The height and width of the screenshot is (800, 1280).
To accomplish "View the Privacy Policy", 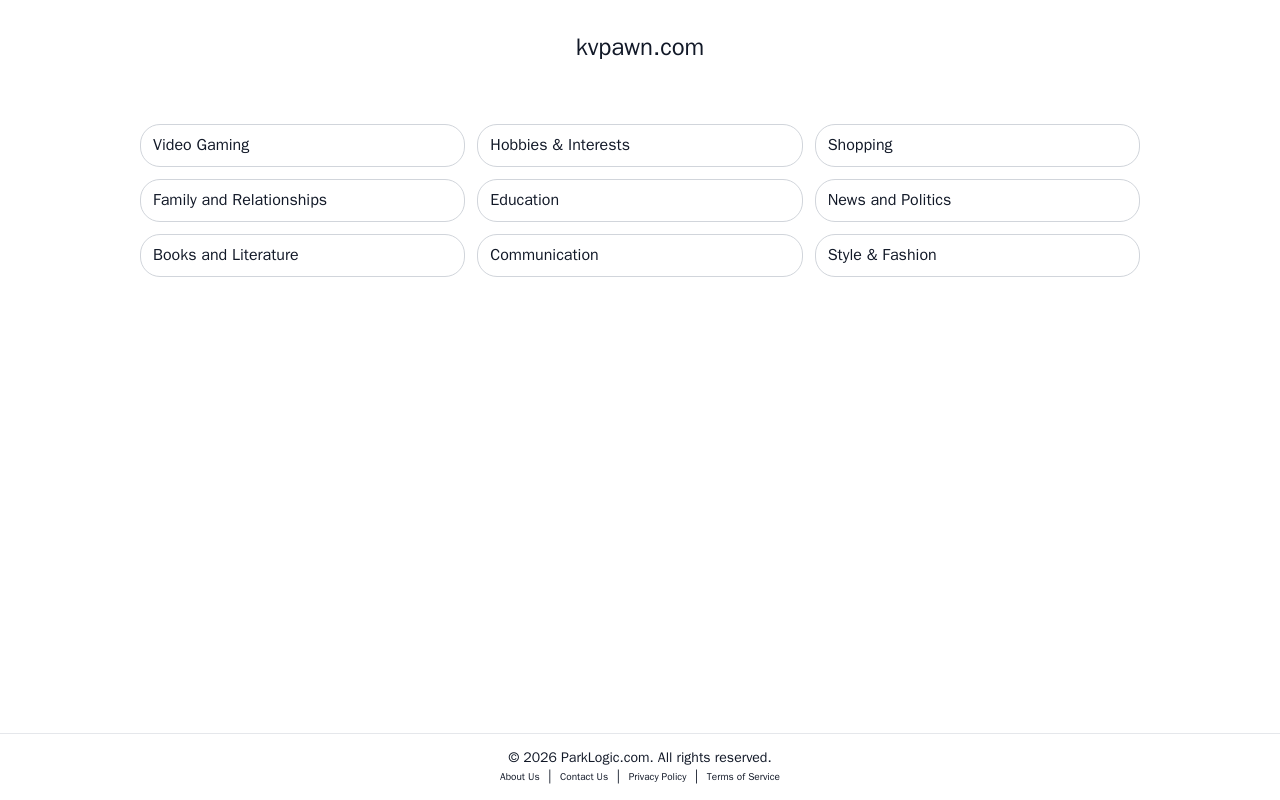I will pyautogui.click(x=657, y=777).
